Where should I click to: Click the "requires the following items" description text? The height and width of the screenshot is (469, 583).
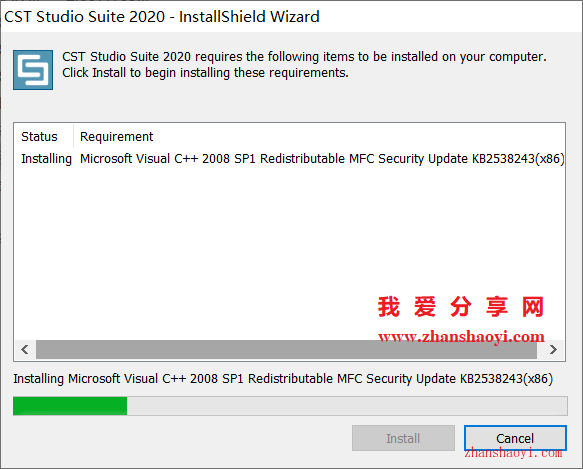[x=304, y=57]
